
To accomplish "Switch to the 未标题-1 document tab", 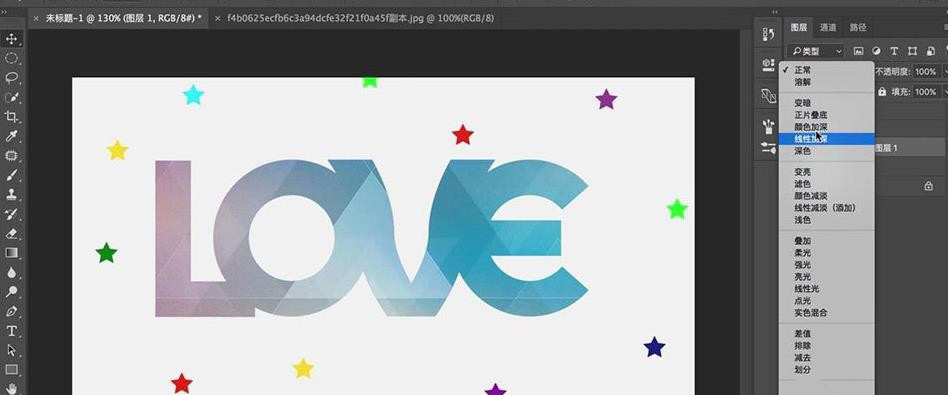I will [x=124, y=18].
